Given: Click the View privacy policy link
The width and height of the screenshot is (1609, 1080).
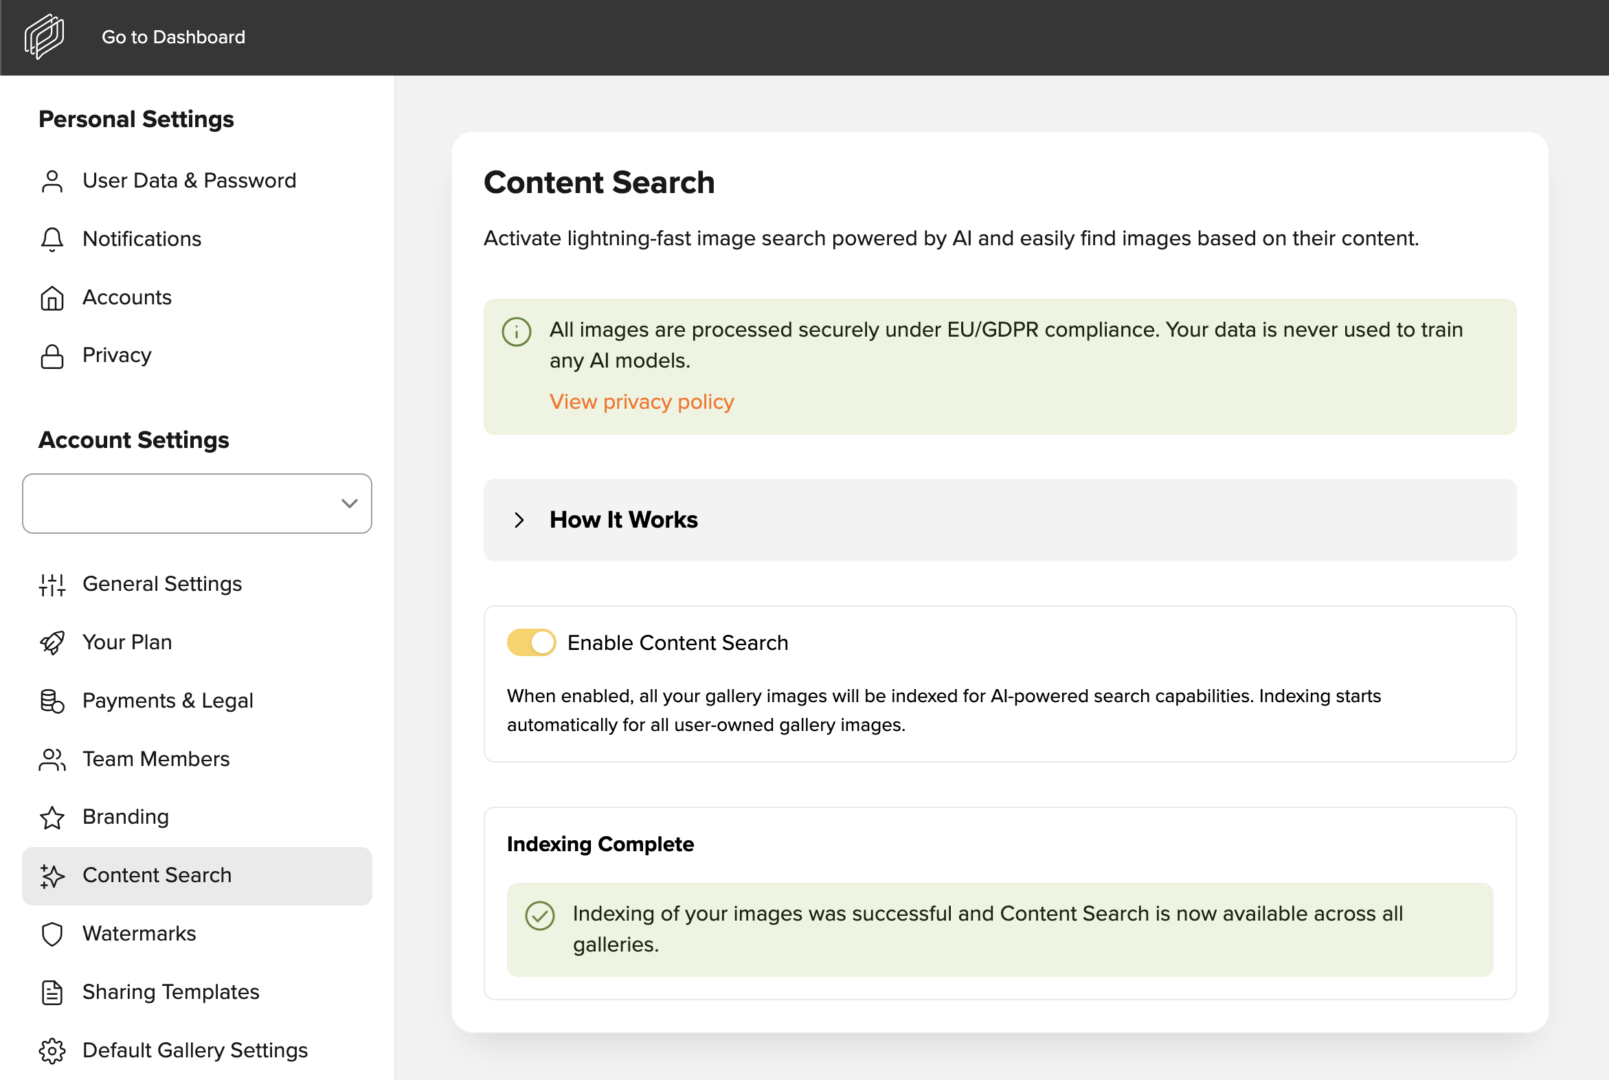Looking at the screenshot, I should pyautogui.click(x=641, y=402).
